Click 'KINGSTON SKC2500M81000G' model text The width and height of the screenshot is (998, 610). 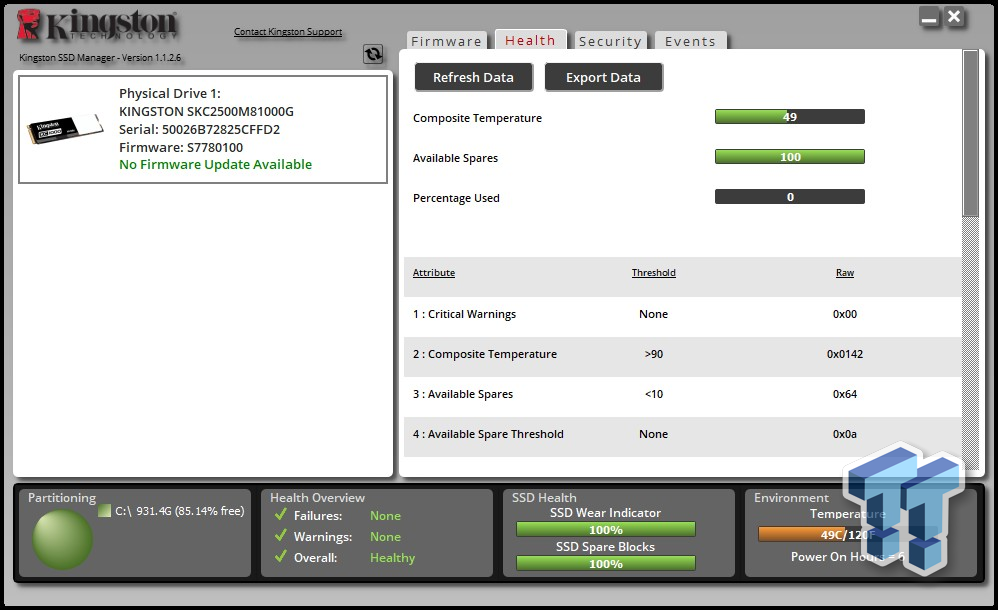(206, 111)
